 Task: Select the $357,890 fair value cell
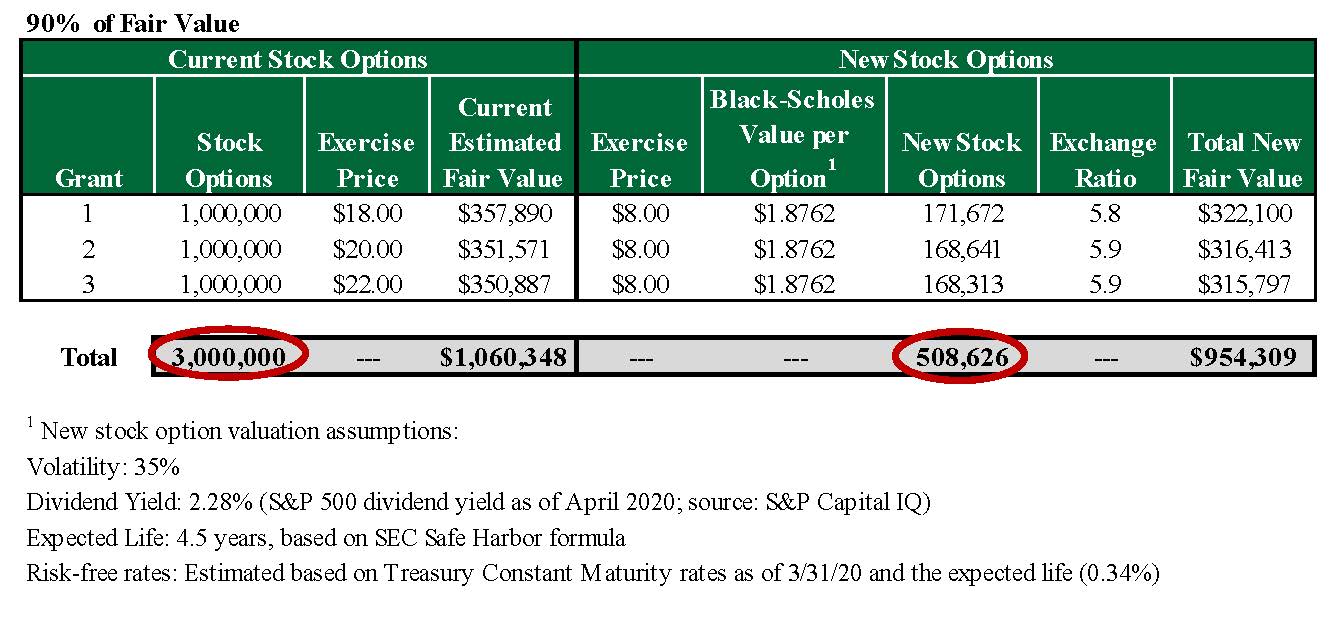[505, 213]
